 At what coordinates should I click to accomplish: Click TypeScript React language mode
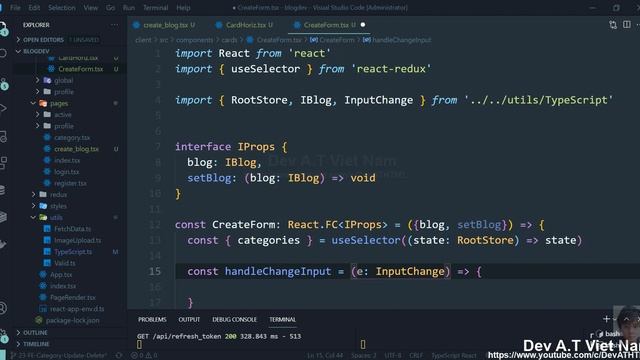453,356
